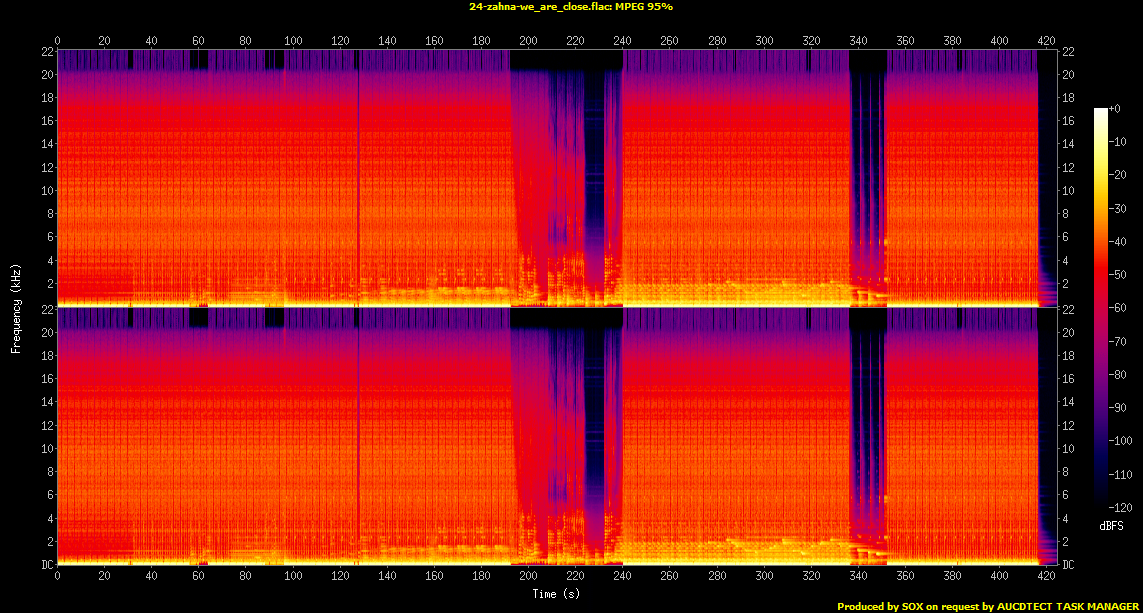The height and width of the screenshot is (613, 1143).
Task: Select the '+0' value on color scale
Action: pyautogui.click(x=1115, y=109)
